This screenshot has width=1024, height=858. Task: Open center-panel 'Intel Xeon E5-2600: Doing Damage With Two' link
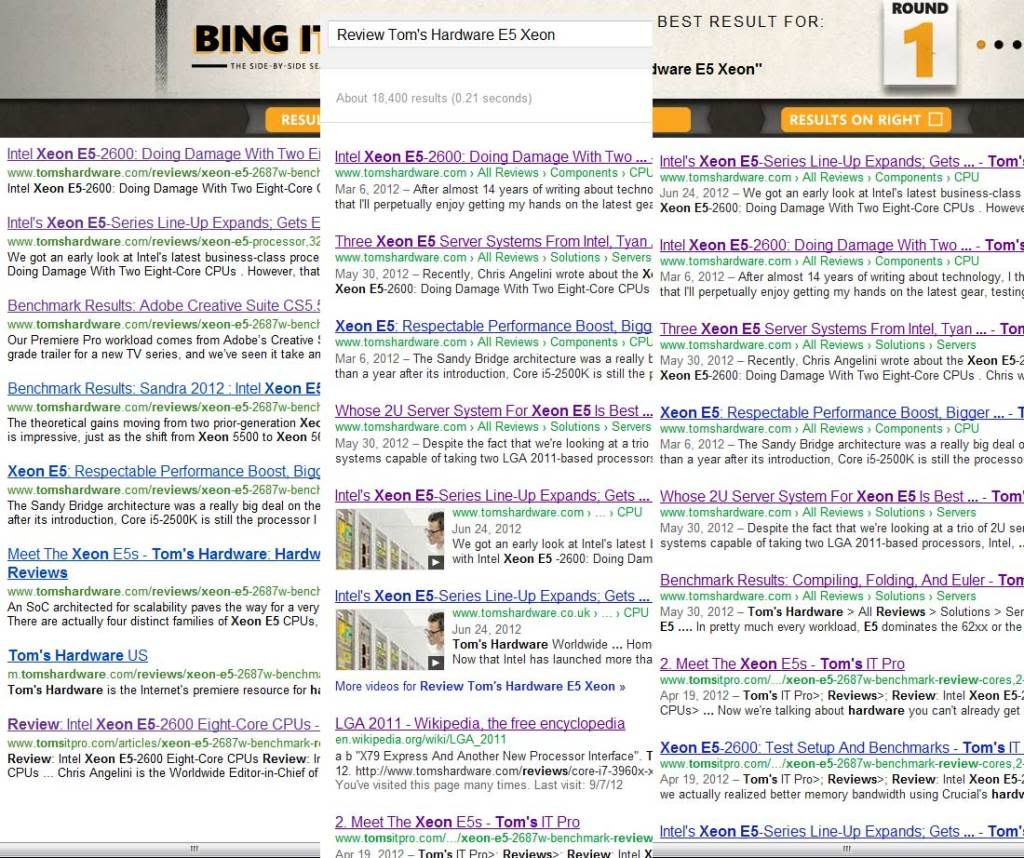[x=493, y=157]
